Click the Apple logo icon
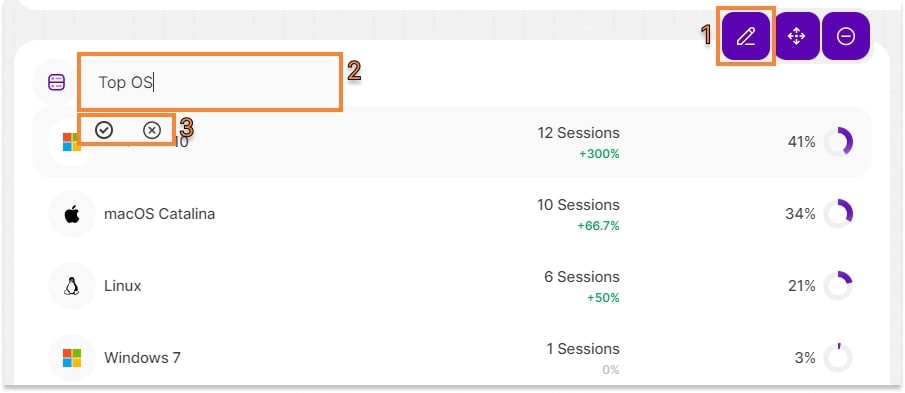905x393 pixels. click(x=72, y=215)
